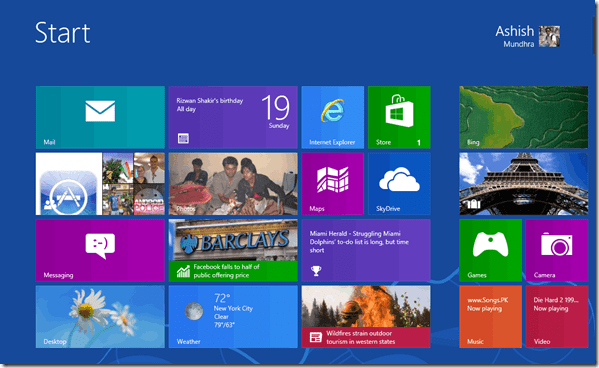Screen dimensions: 599x368
Task: Open the Camera tile
Action: (x=557, y=250)
